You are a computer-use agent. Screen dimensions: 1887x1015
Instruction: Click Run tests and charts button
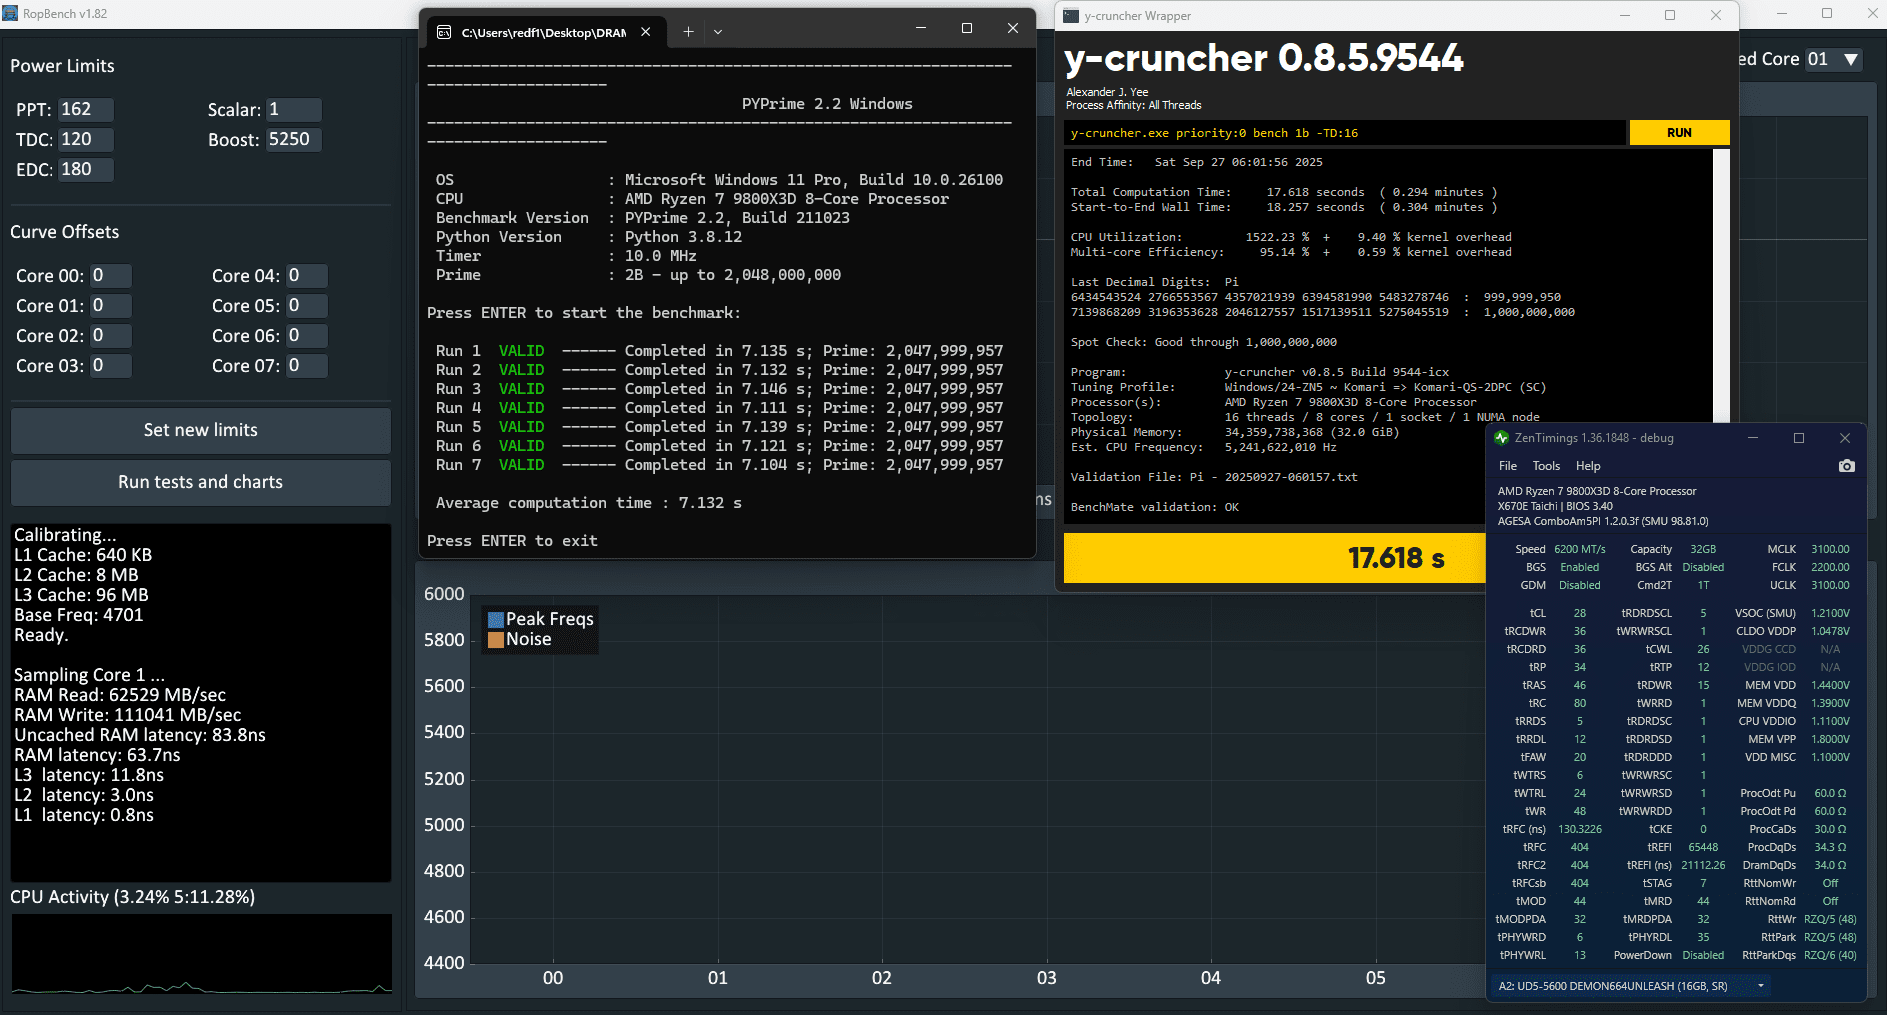click(201, 482)
